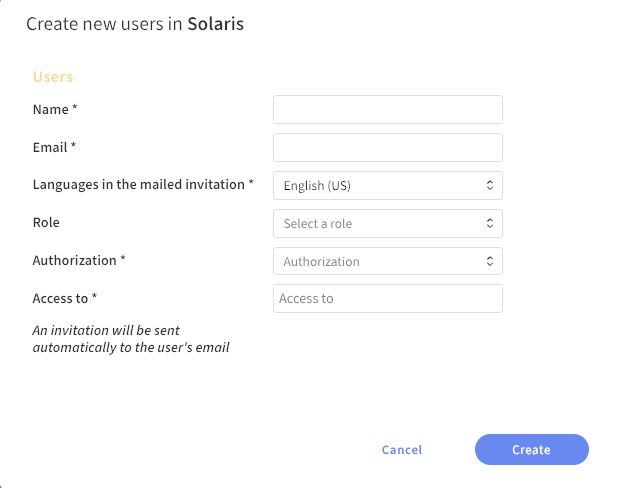
Task: Click the invitation will be sent note
Action: pos(131,339)
